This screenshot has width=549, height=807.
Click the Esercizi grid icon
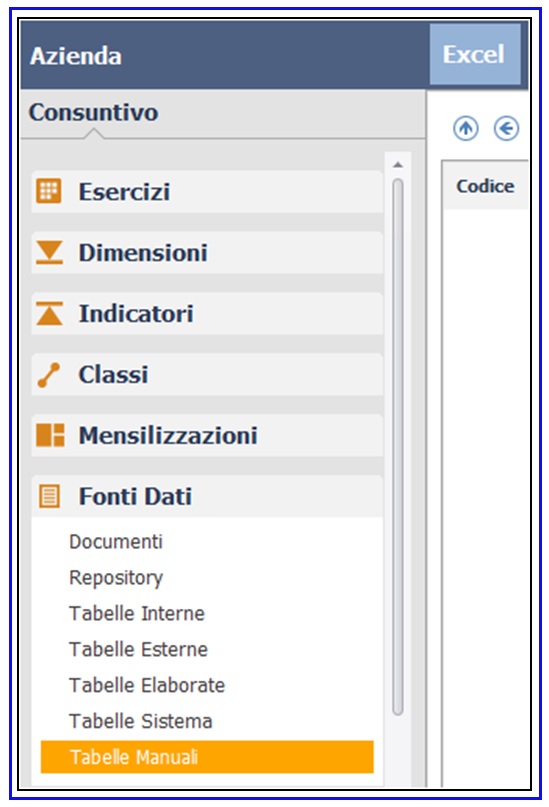(49, 191)
